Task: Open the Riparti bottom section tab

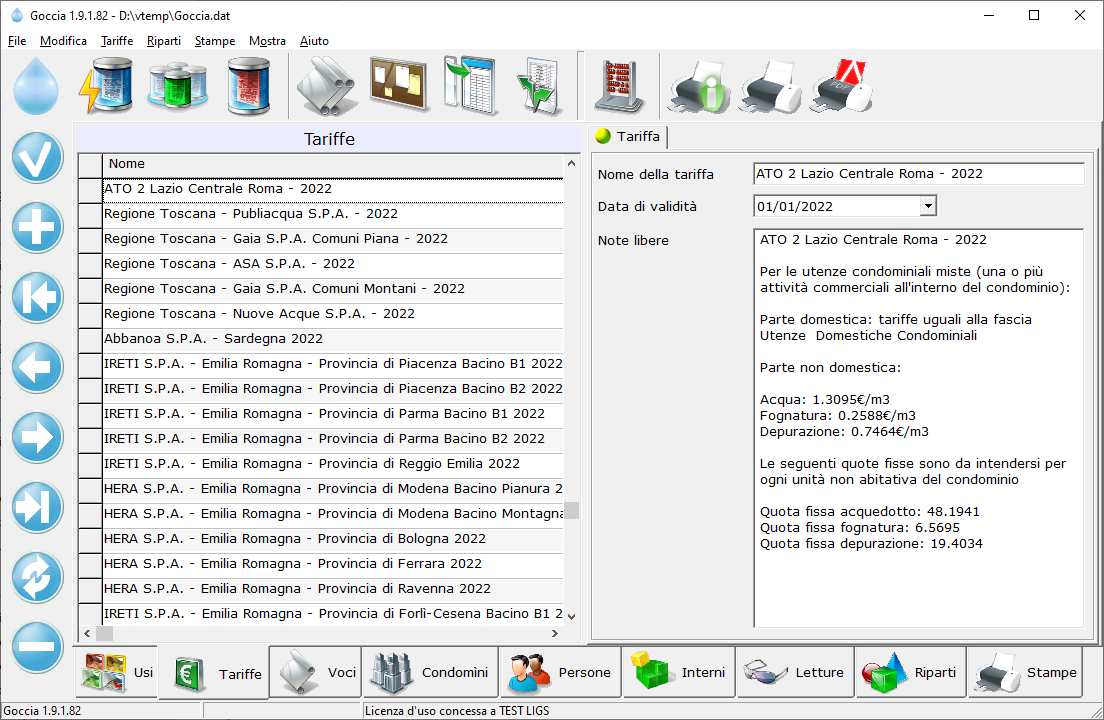Action: click(x=911, y=672)
